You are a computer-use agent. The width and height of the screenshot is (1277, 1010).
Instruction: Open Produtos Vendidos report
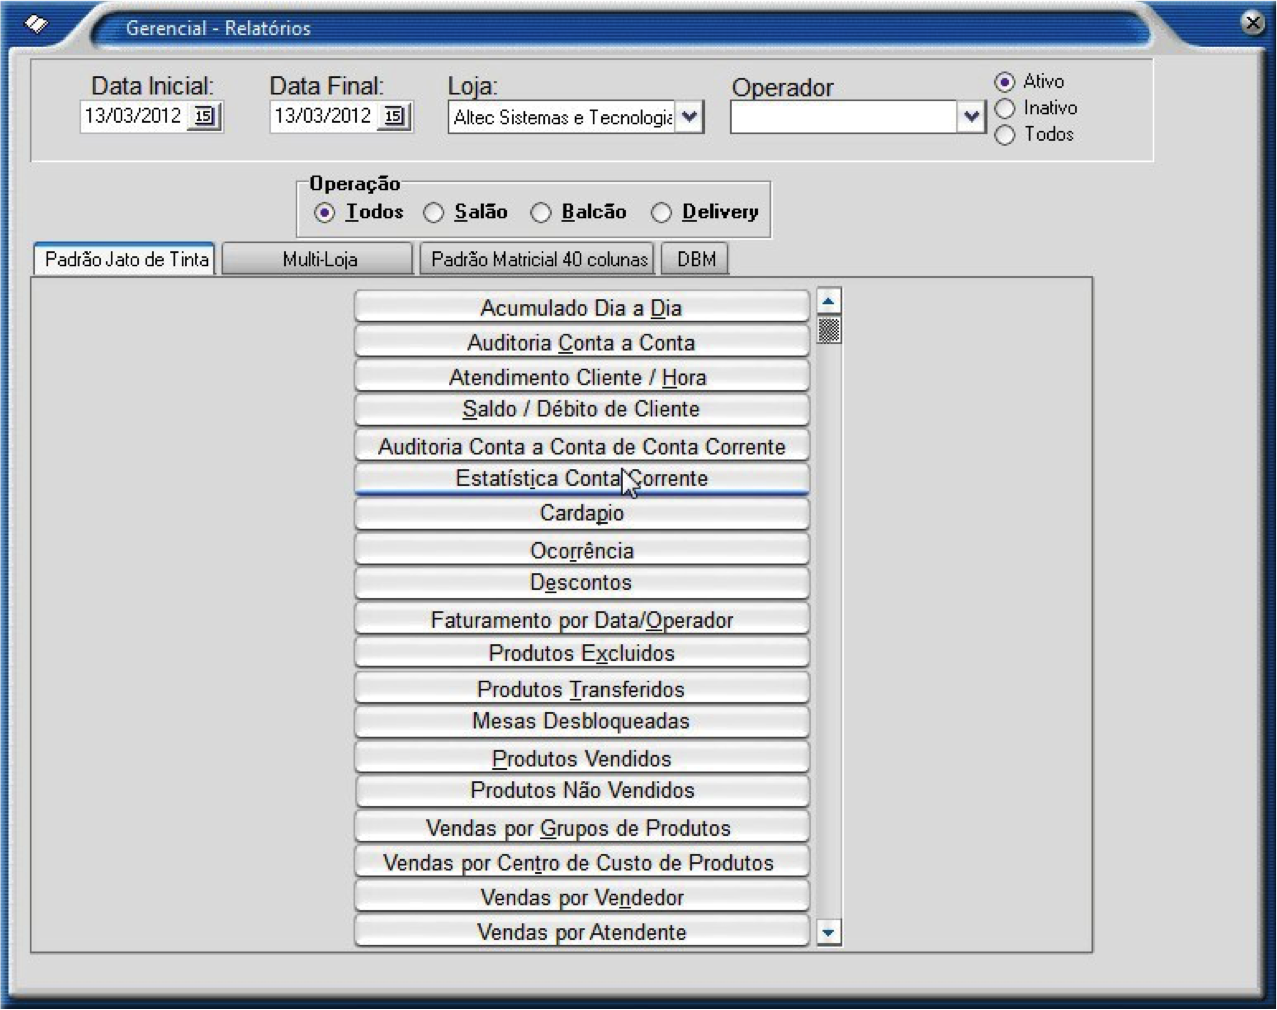(581, 758)
